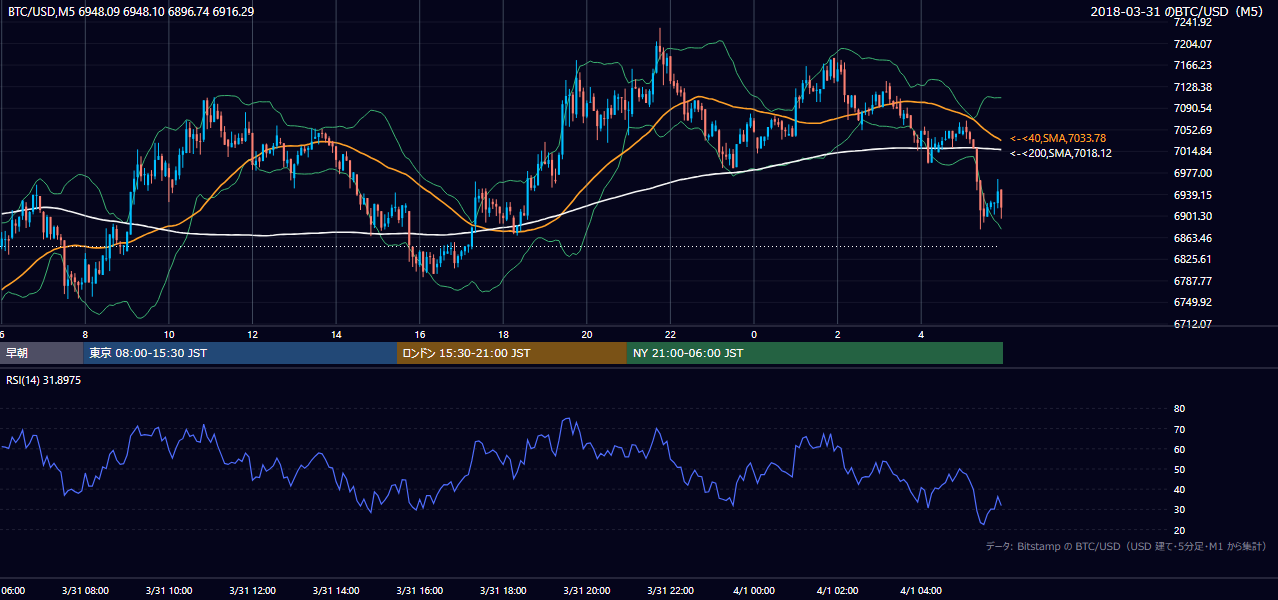Click the 200 SMA label 7018.12

pyautogui.click(x=1061, y=153)
